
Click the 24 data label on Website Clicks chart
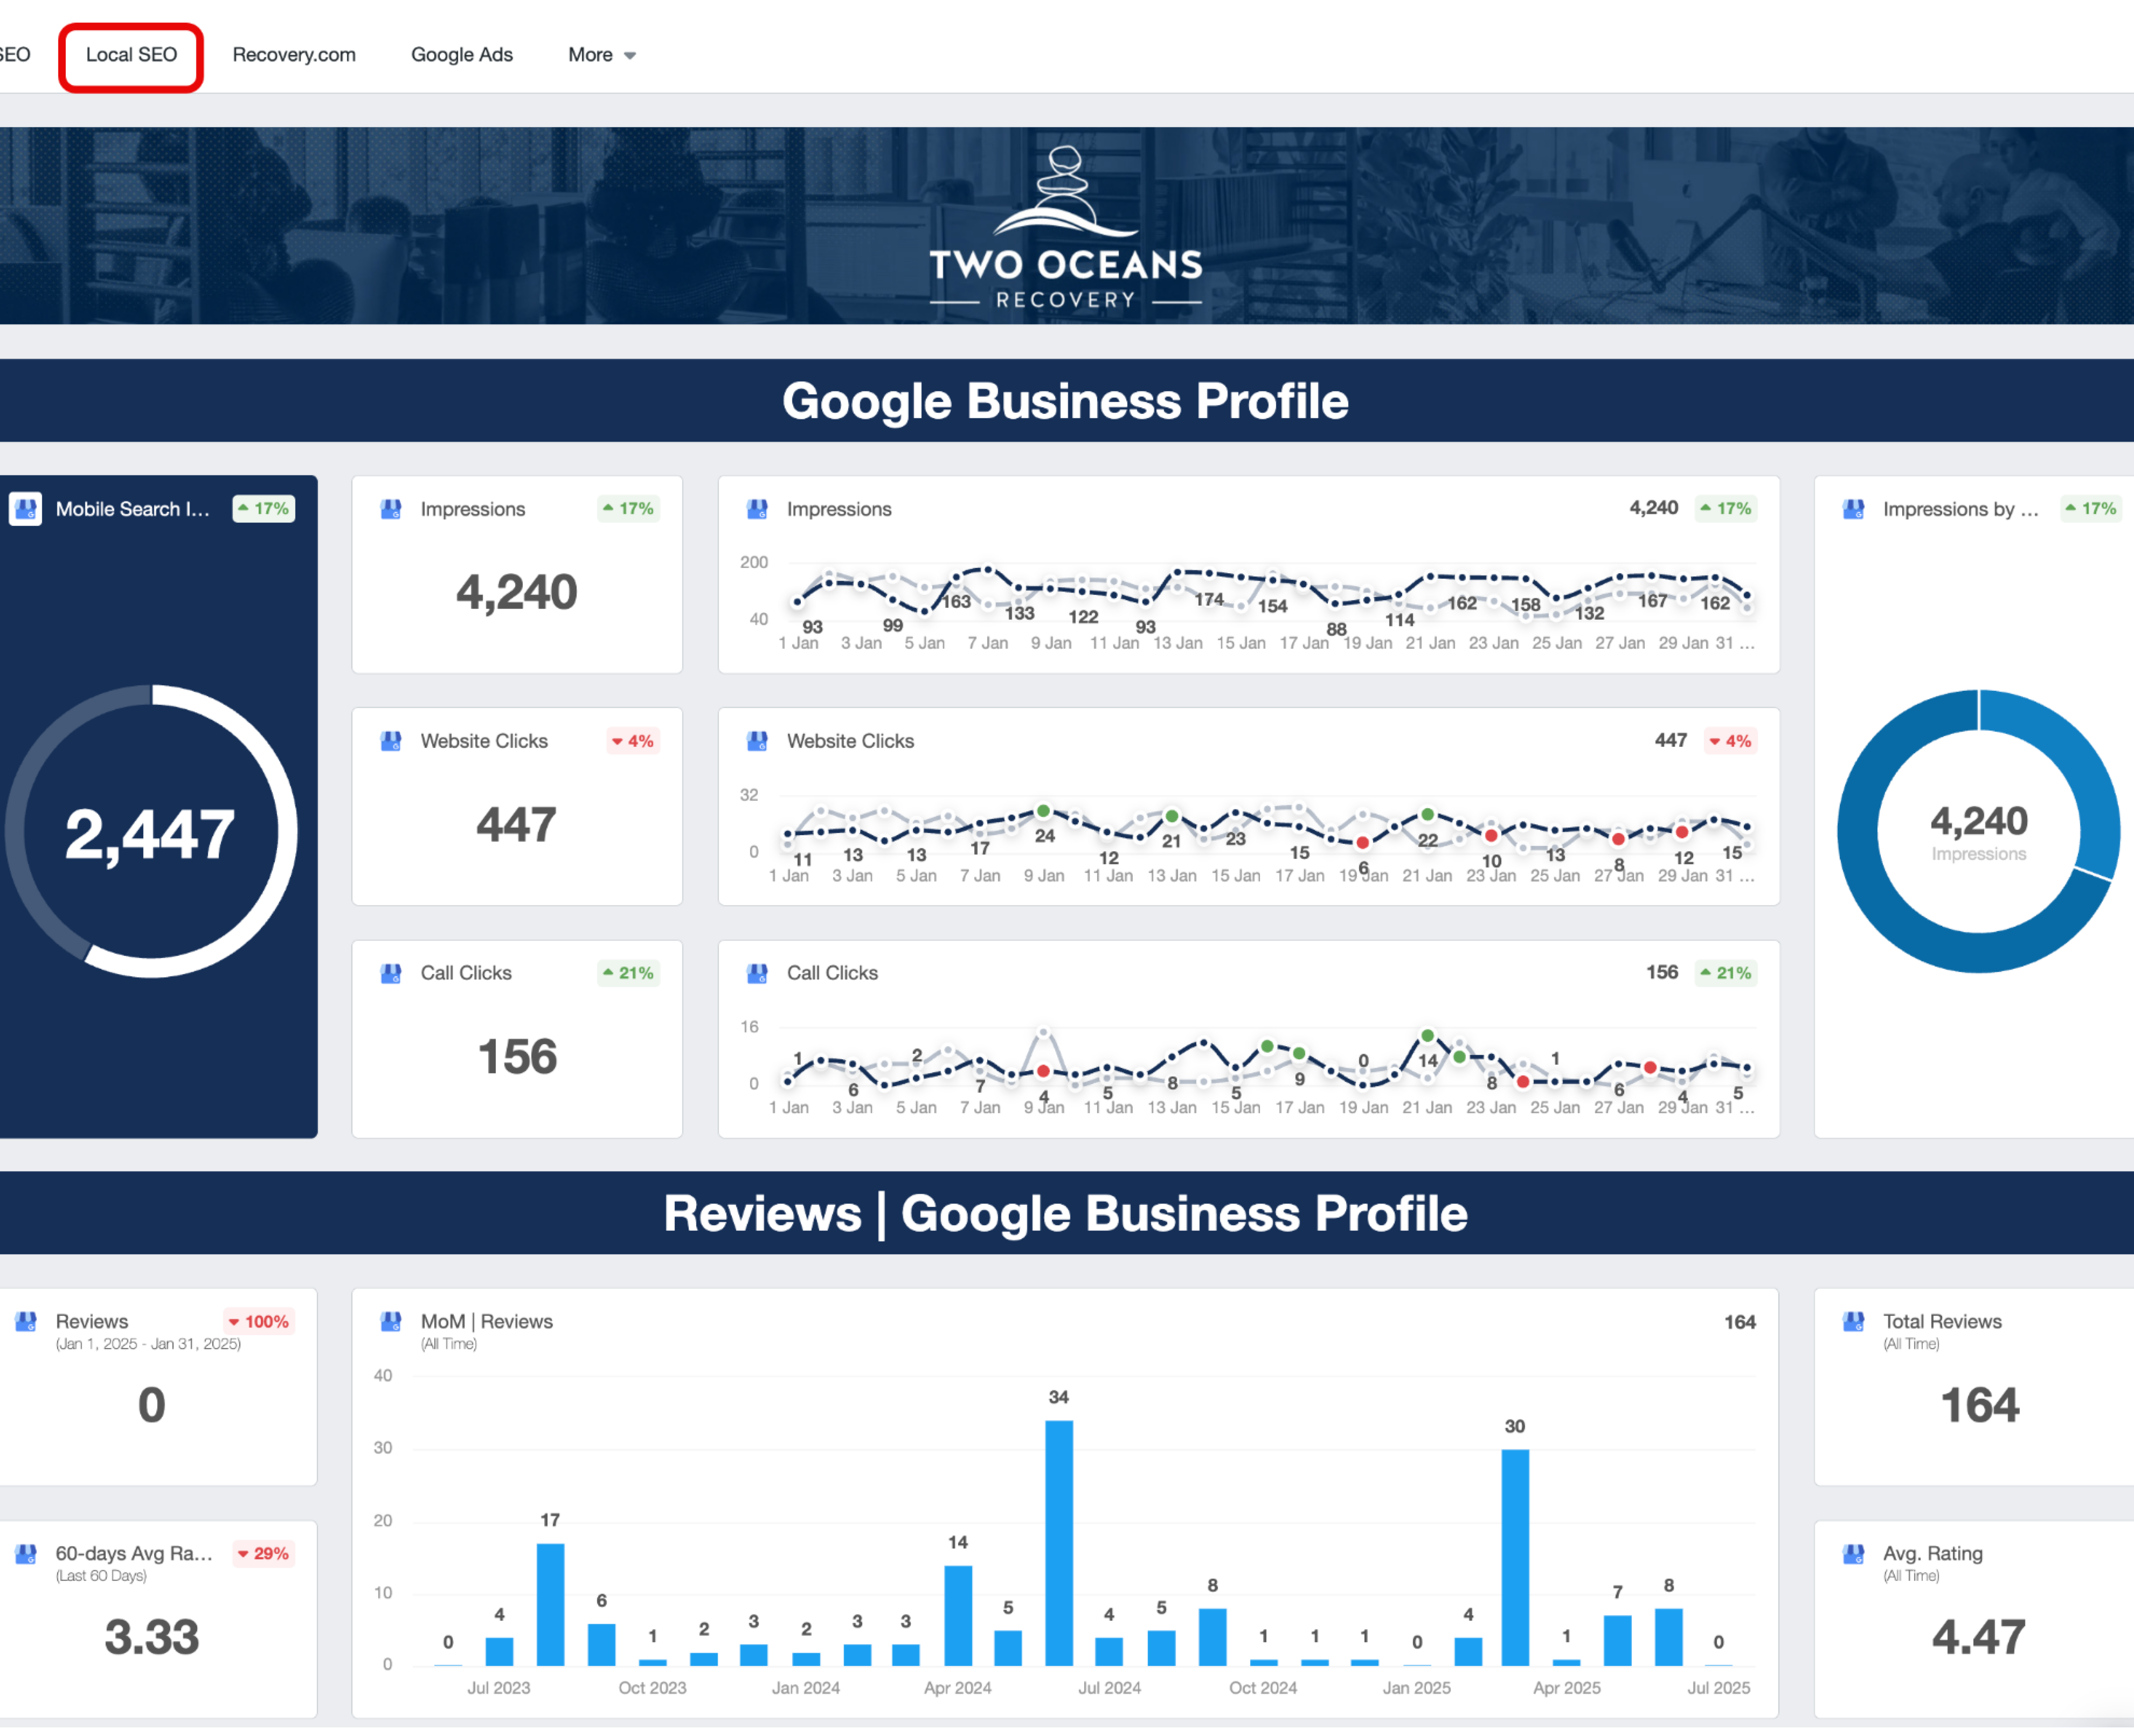tap(1045, 836)
